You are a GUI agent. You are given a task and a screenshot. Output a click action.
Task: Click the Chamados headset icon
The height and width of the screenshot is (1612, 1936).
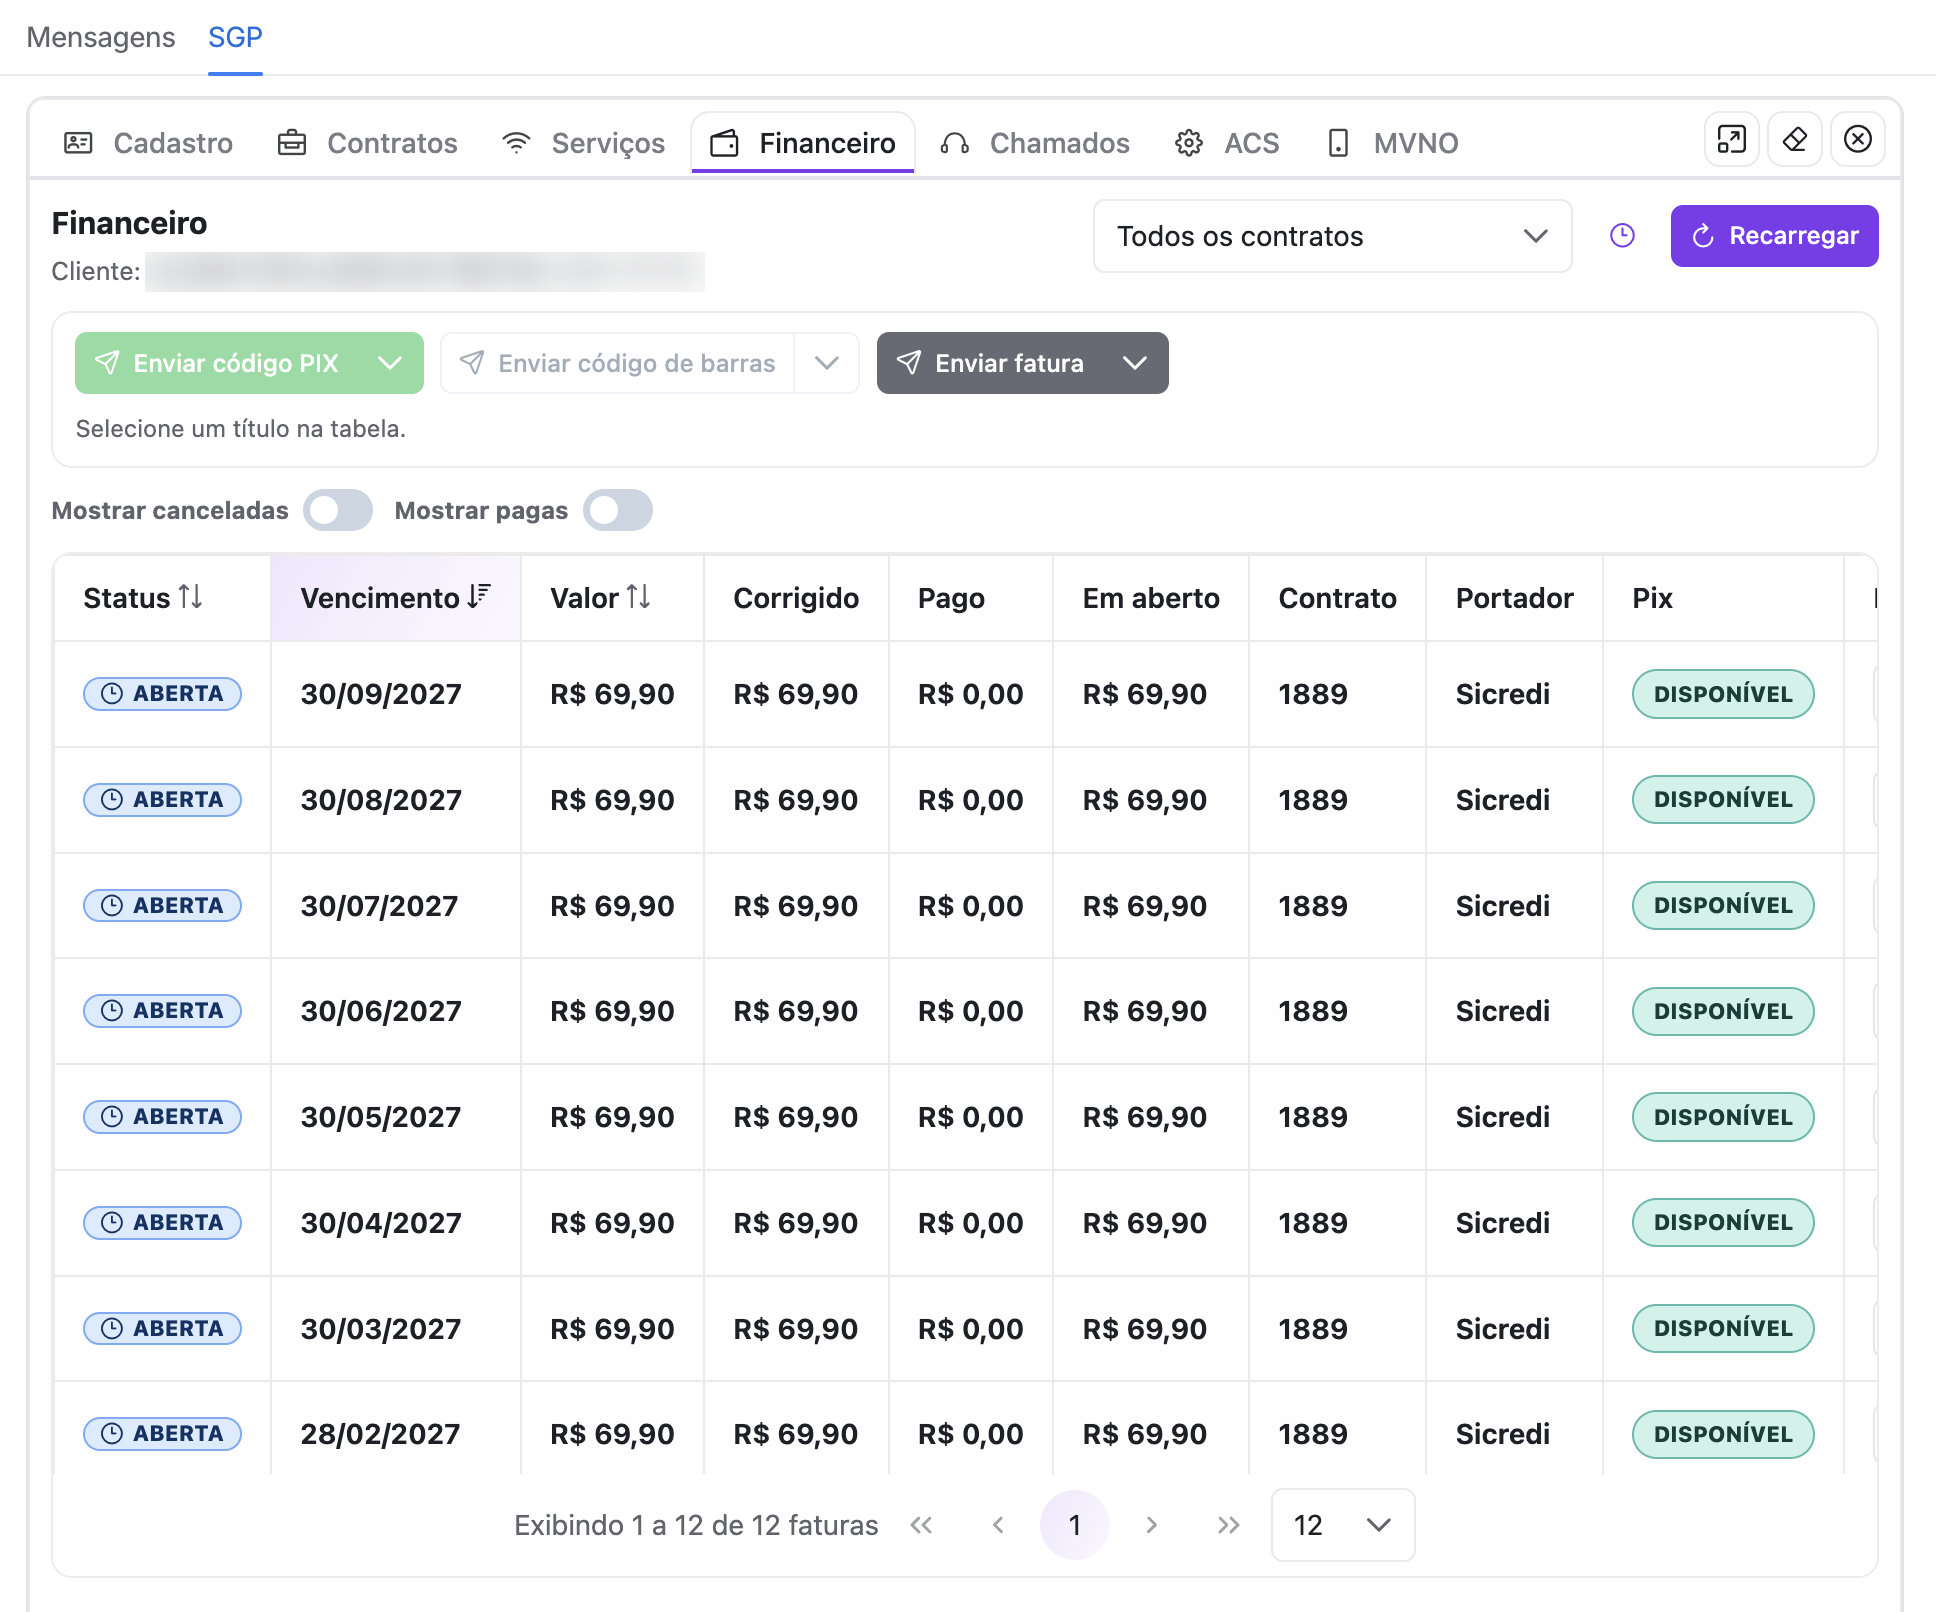(955, 144)
